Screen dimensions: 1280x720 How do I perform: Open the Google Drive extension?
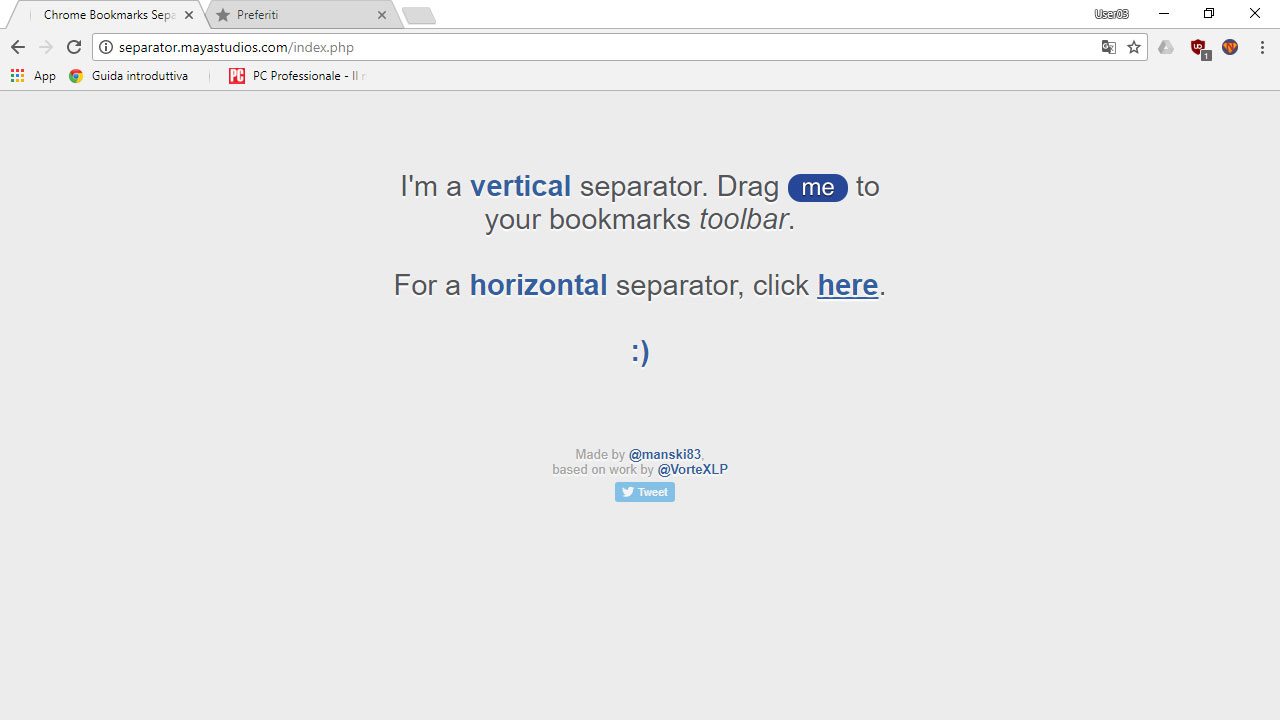click(x=1166, y=47)
